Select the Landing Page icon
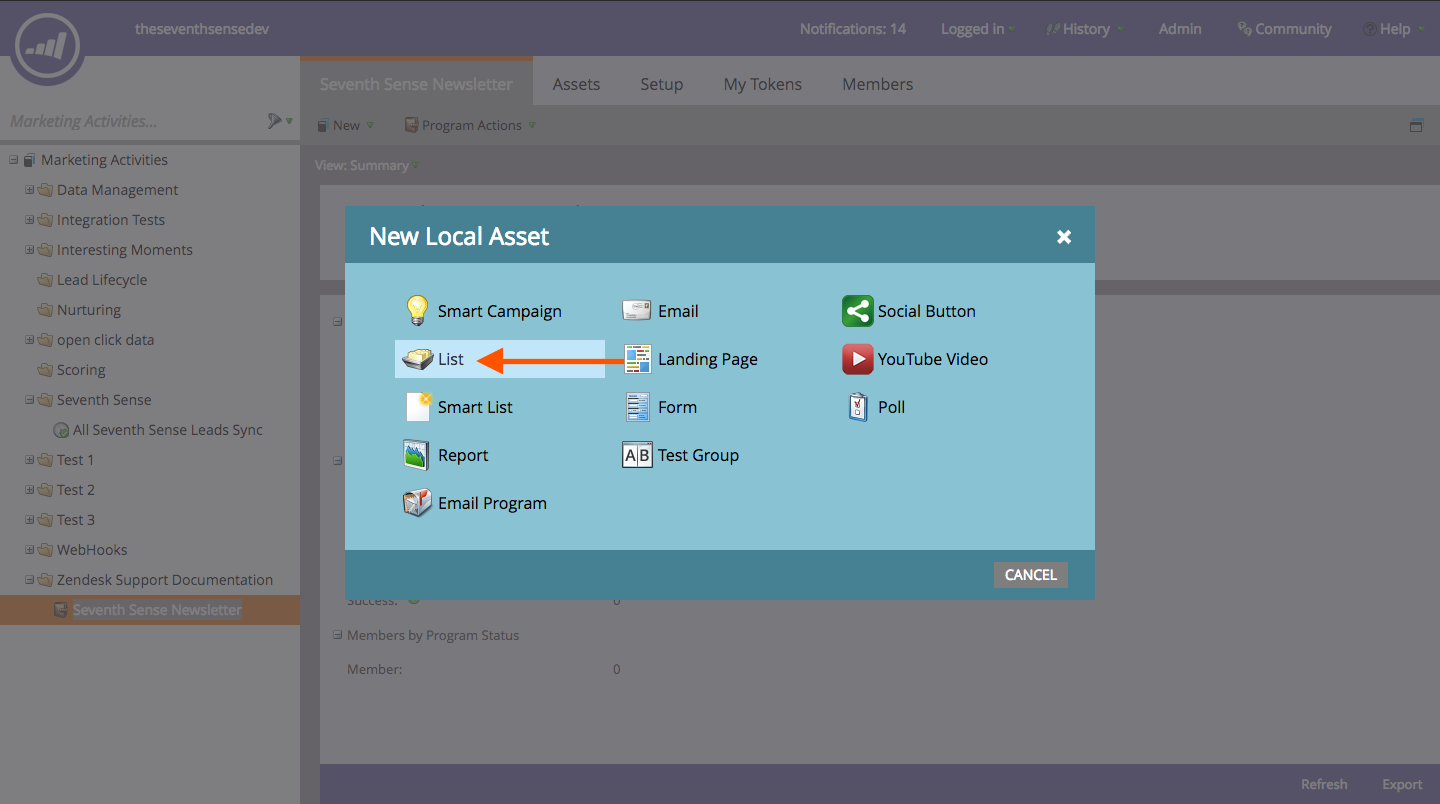Viewport: 1440px width, 804px height. pyautogui.click(x=637, y=359)
